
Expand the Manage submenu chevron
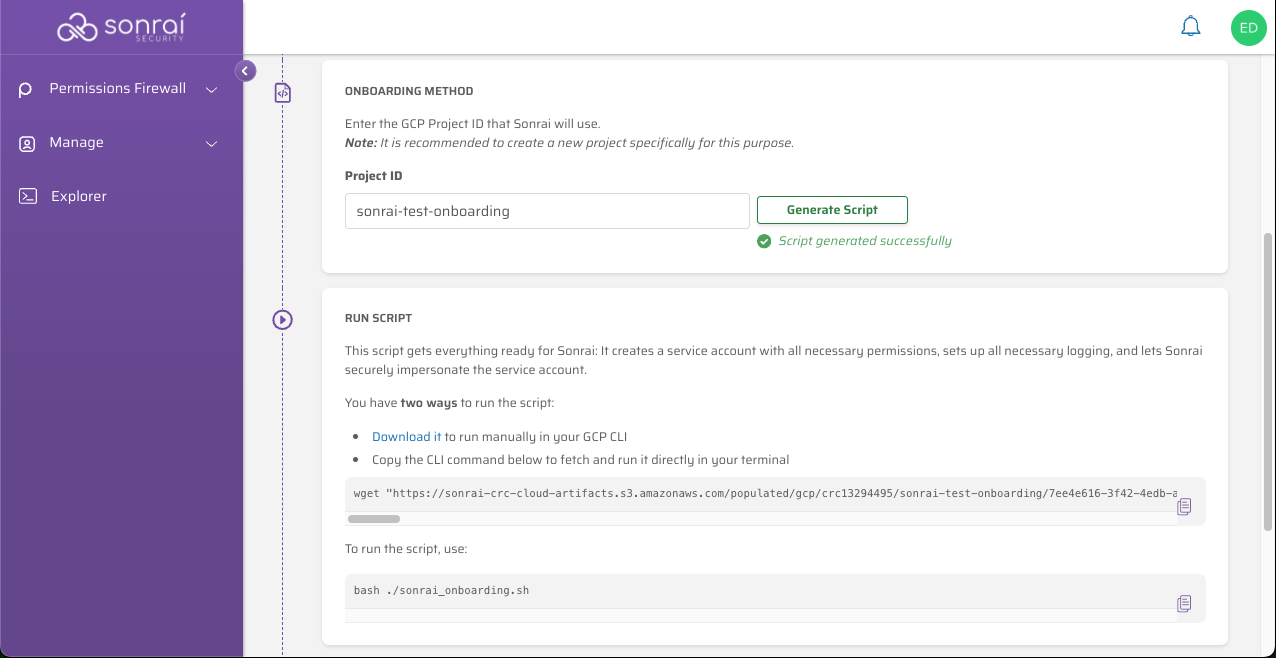click(211, 144)
